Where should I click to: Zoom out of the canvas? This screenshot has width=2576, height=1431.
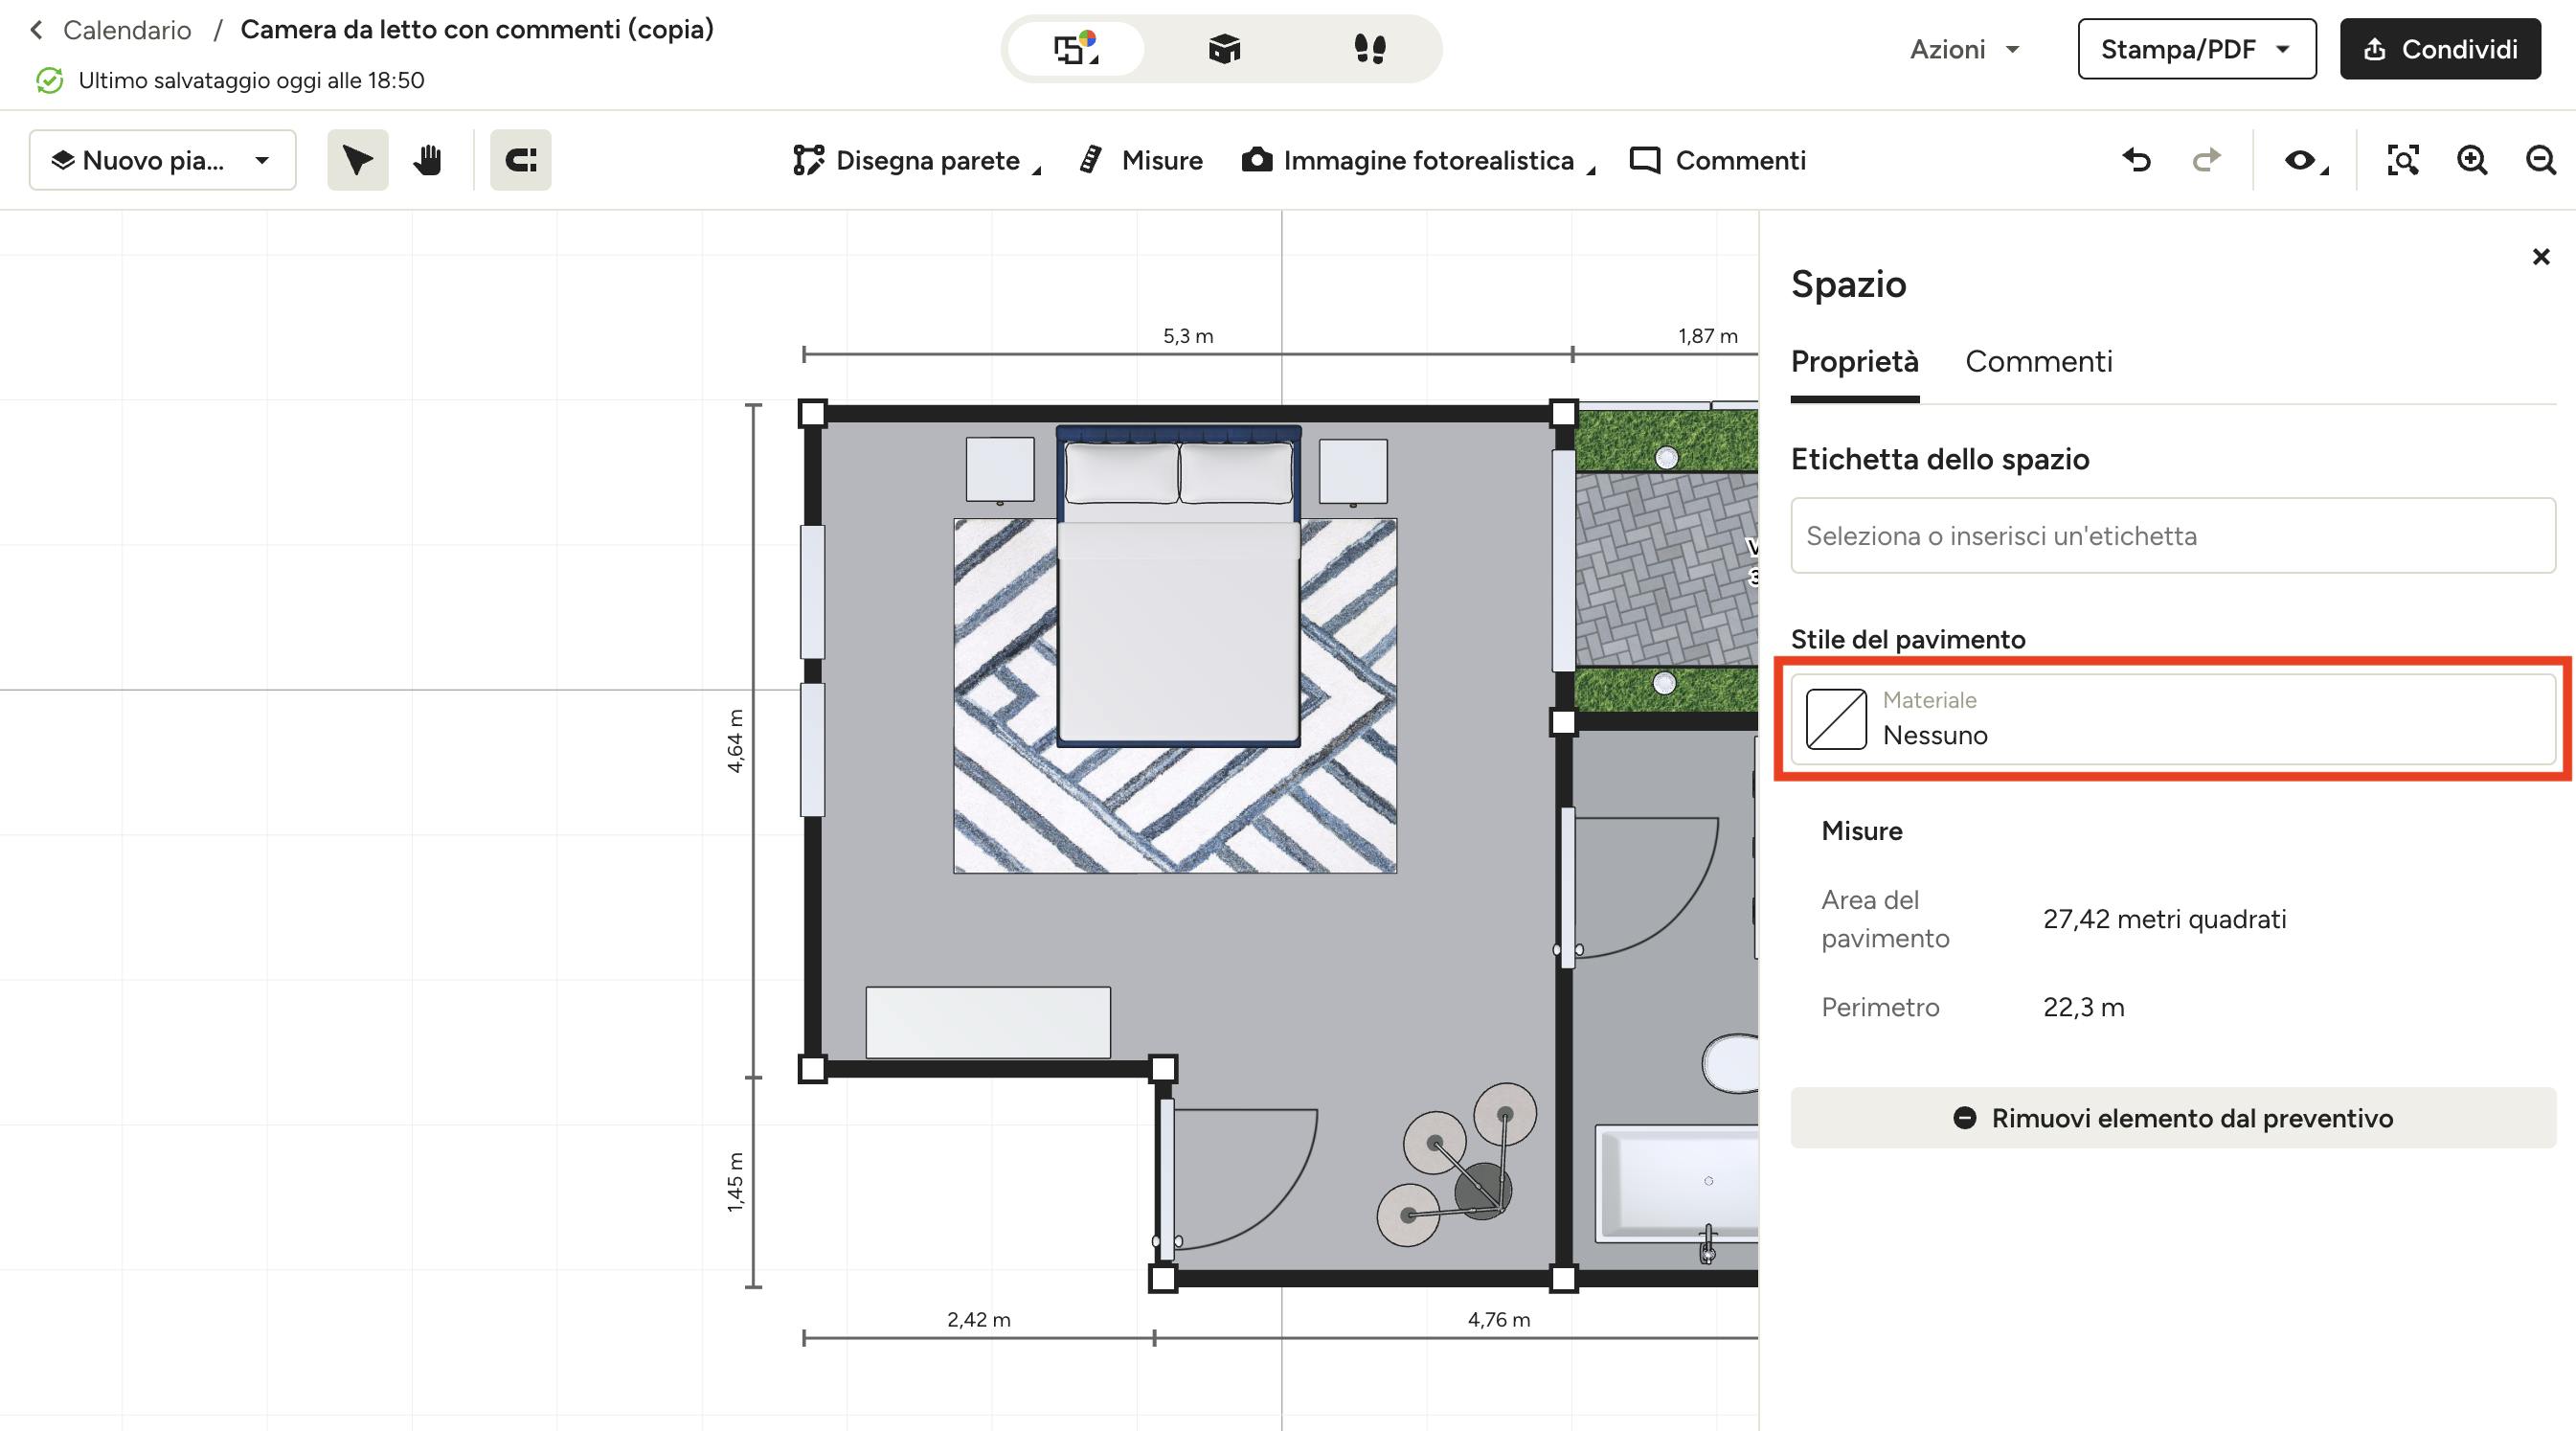tap(2541, 160)
